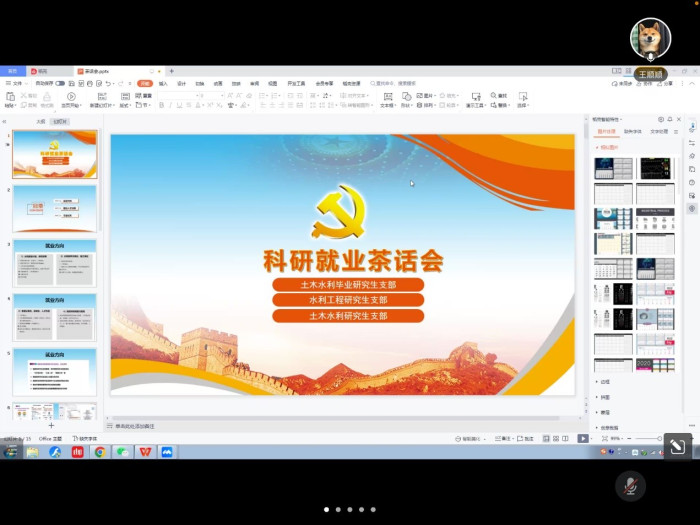The image size is (700, 525).
Task: Open the Picture (图片) dropdown
Action: [x=426, y=96]
